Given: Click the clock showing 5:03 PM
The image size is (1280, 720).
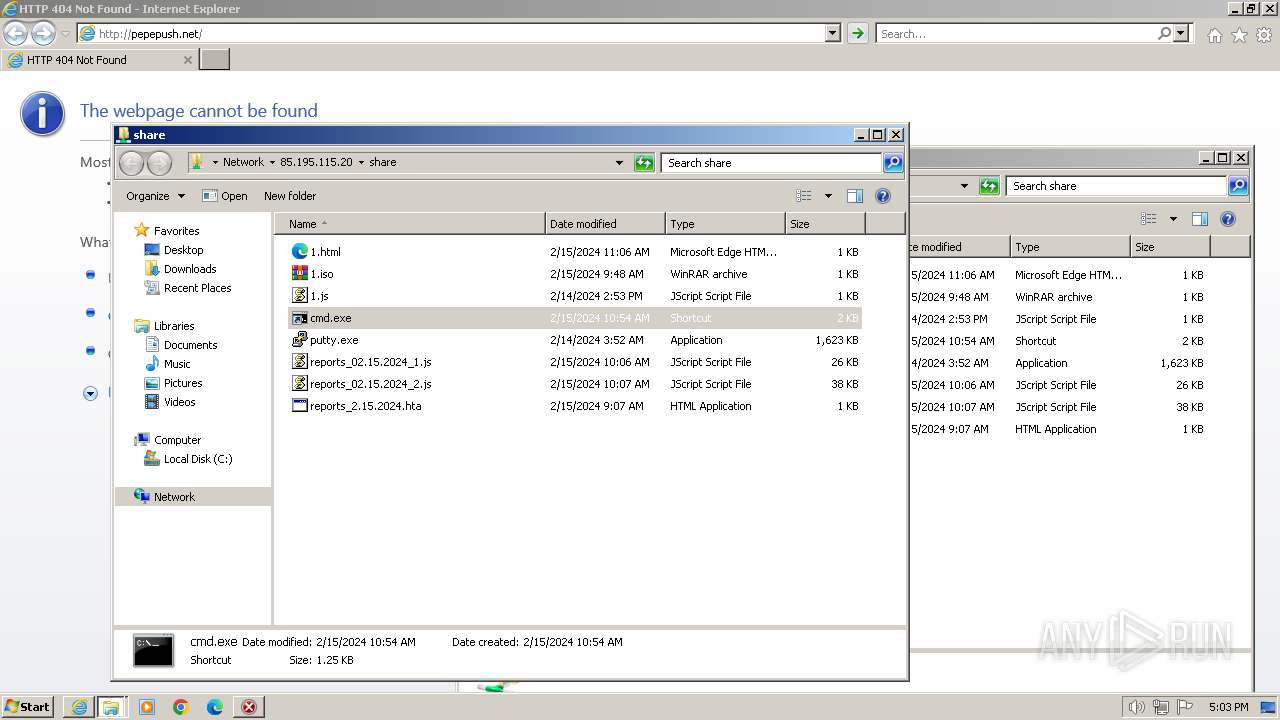Looking at the screenshot, I should (x=1228, y=707).
